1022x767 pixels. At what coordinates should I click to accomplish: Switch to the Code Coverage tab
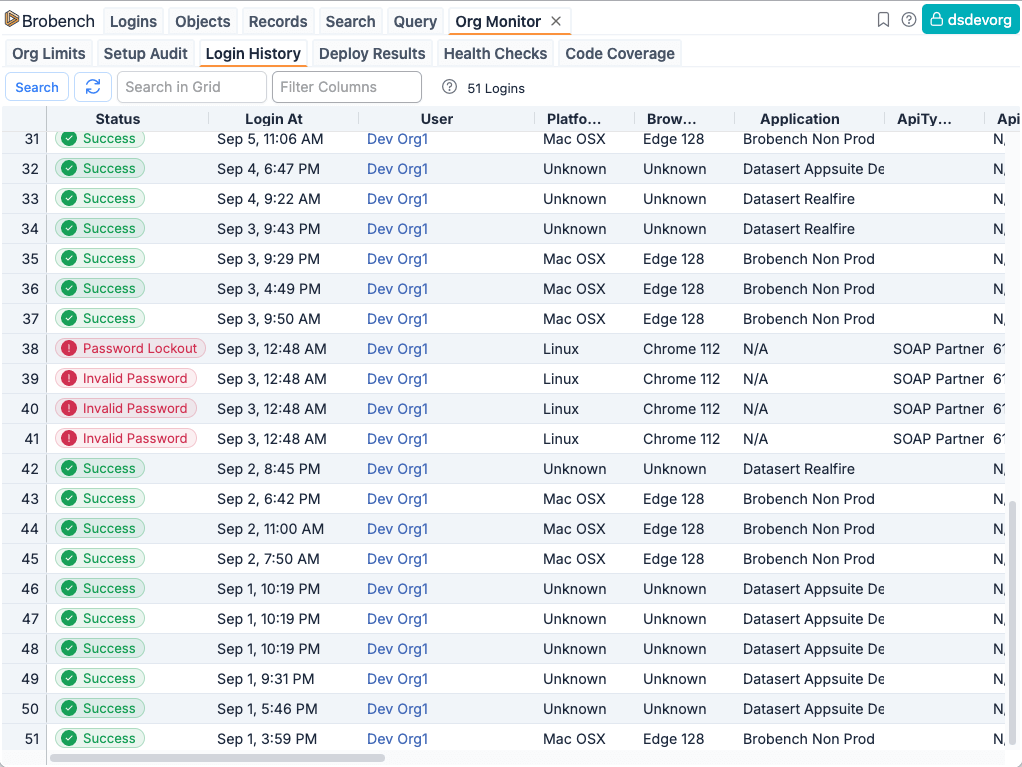pos(619,54)
